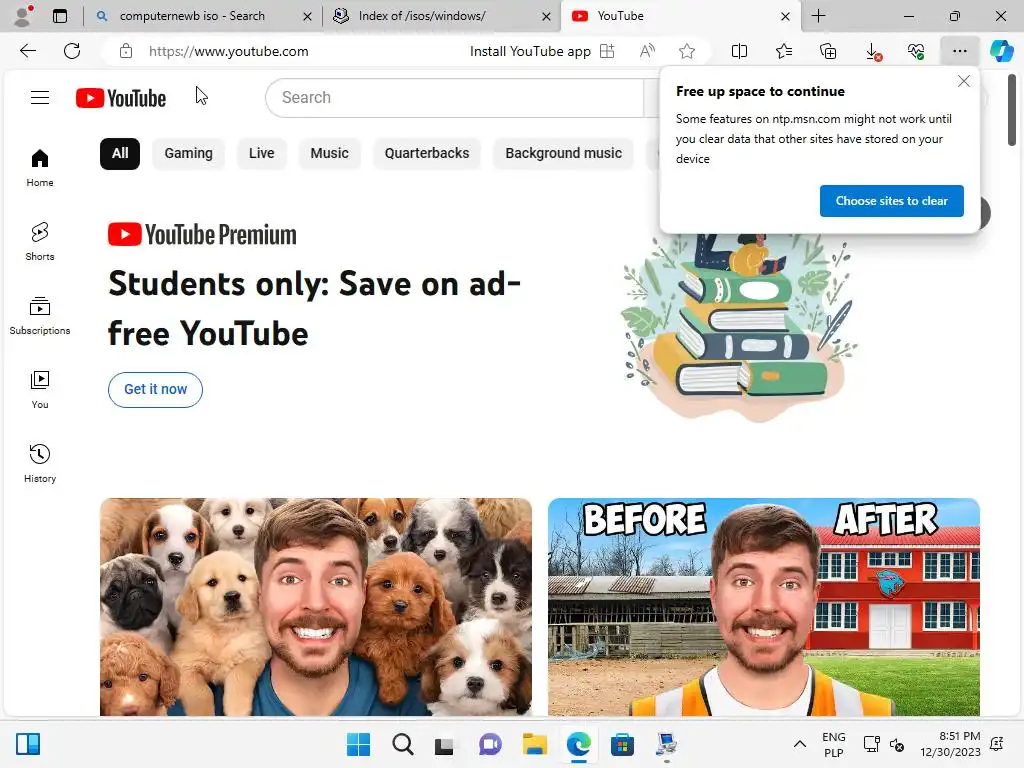Open Downloads toolbar icon
Image resolution: width=1024 pixels, height=768 pixels.
point(872,51)
